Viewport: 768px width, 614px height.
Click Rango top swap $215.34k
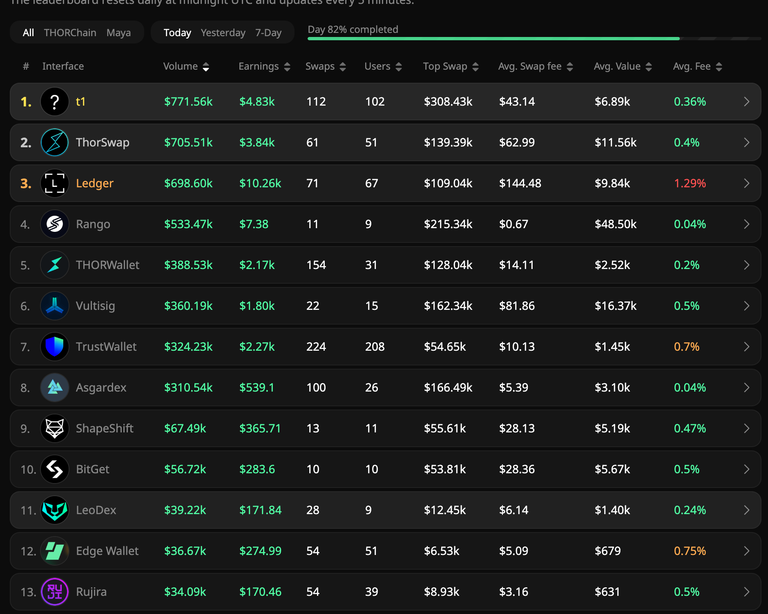click(x=448, y=224)
